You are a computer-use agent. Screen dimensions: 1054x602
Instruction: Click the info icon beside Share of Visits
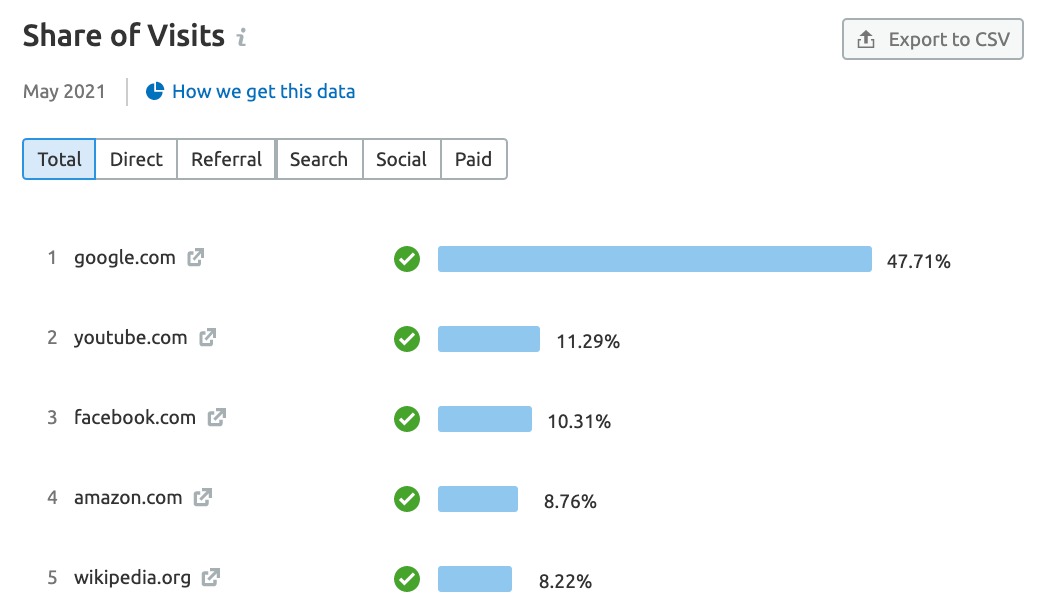click(x=241, y=38)
